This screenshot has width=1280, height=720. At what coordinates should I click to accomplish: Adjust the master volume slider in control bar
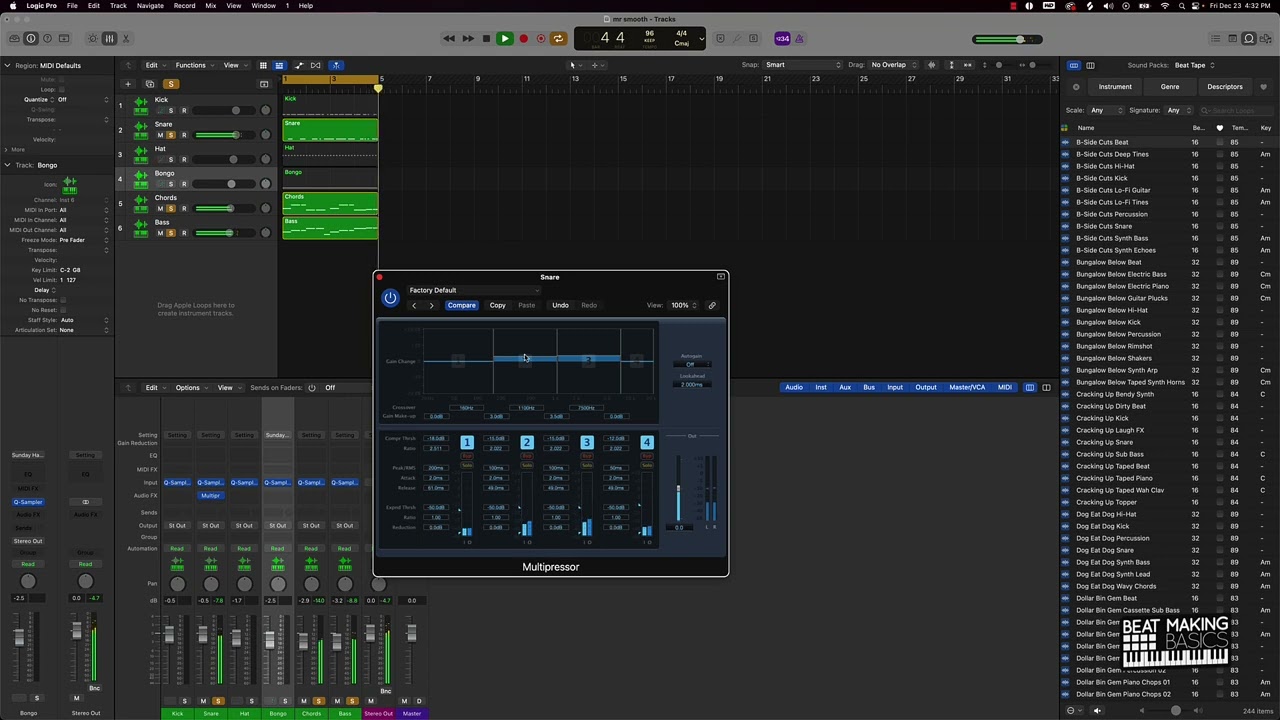1006,39
